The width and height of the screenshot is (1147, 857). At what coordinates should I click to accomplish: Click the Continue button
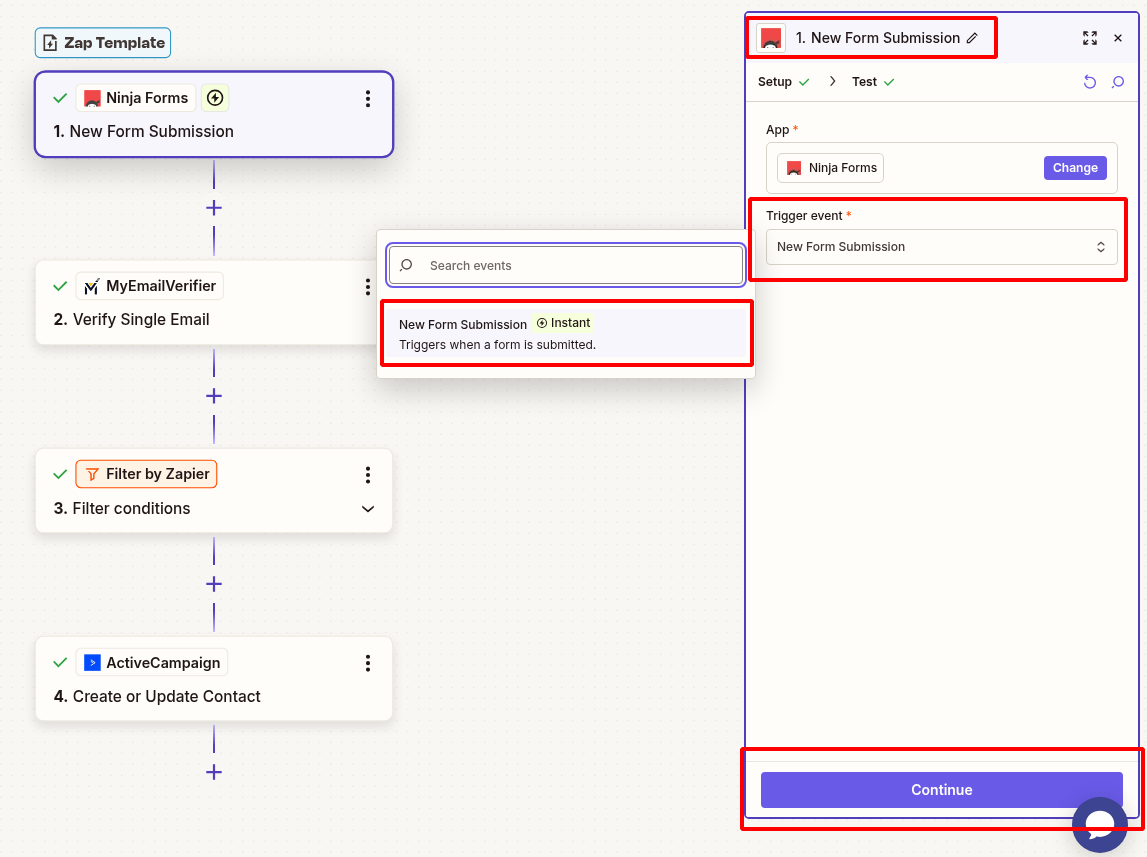pyautogui.click(x=941, y=789)
